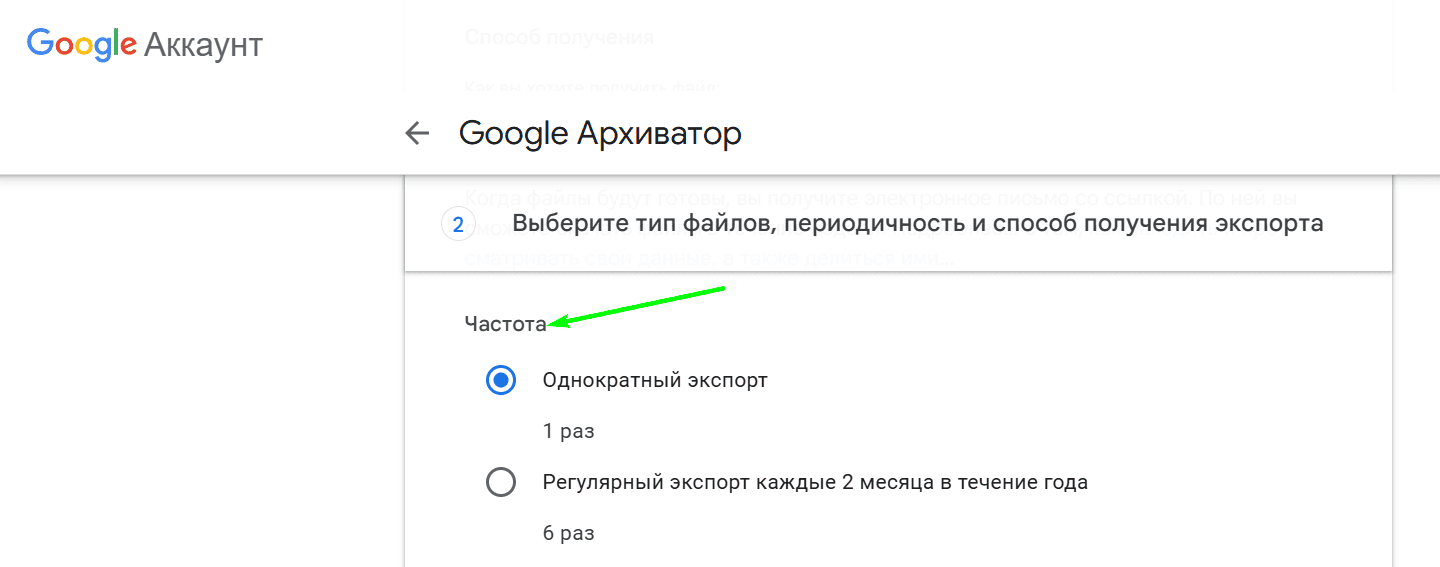This screenshot has width=1440, height=567.
Task: Click the 6 раз description text
Action: tap(568, 533)
